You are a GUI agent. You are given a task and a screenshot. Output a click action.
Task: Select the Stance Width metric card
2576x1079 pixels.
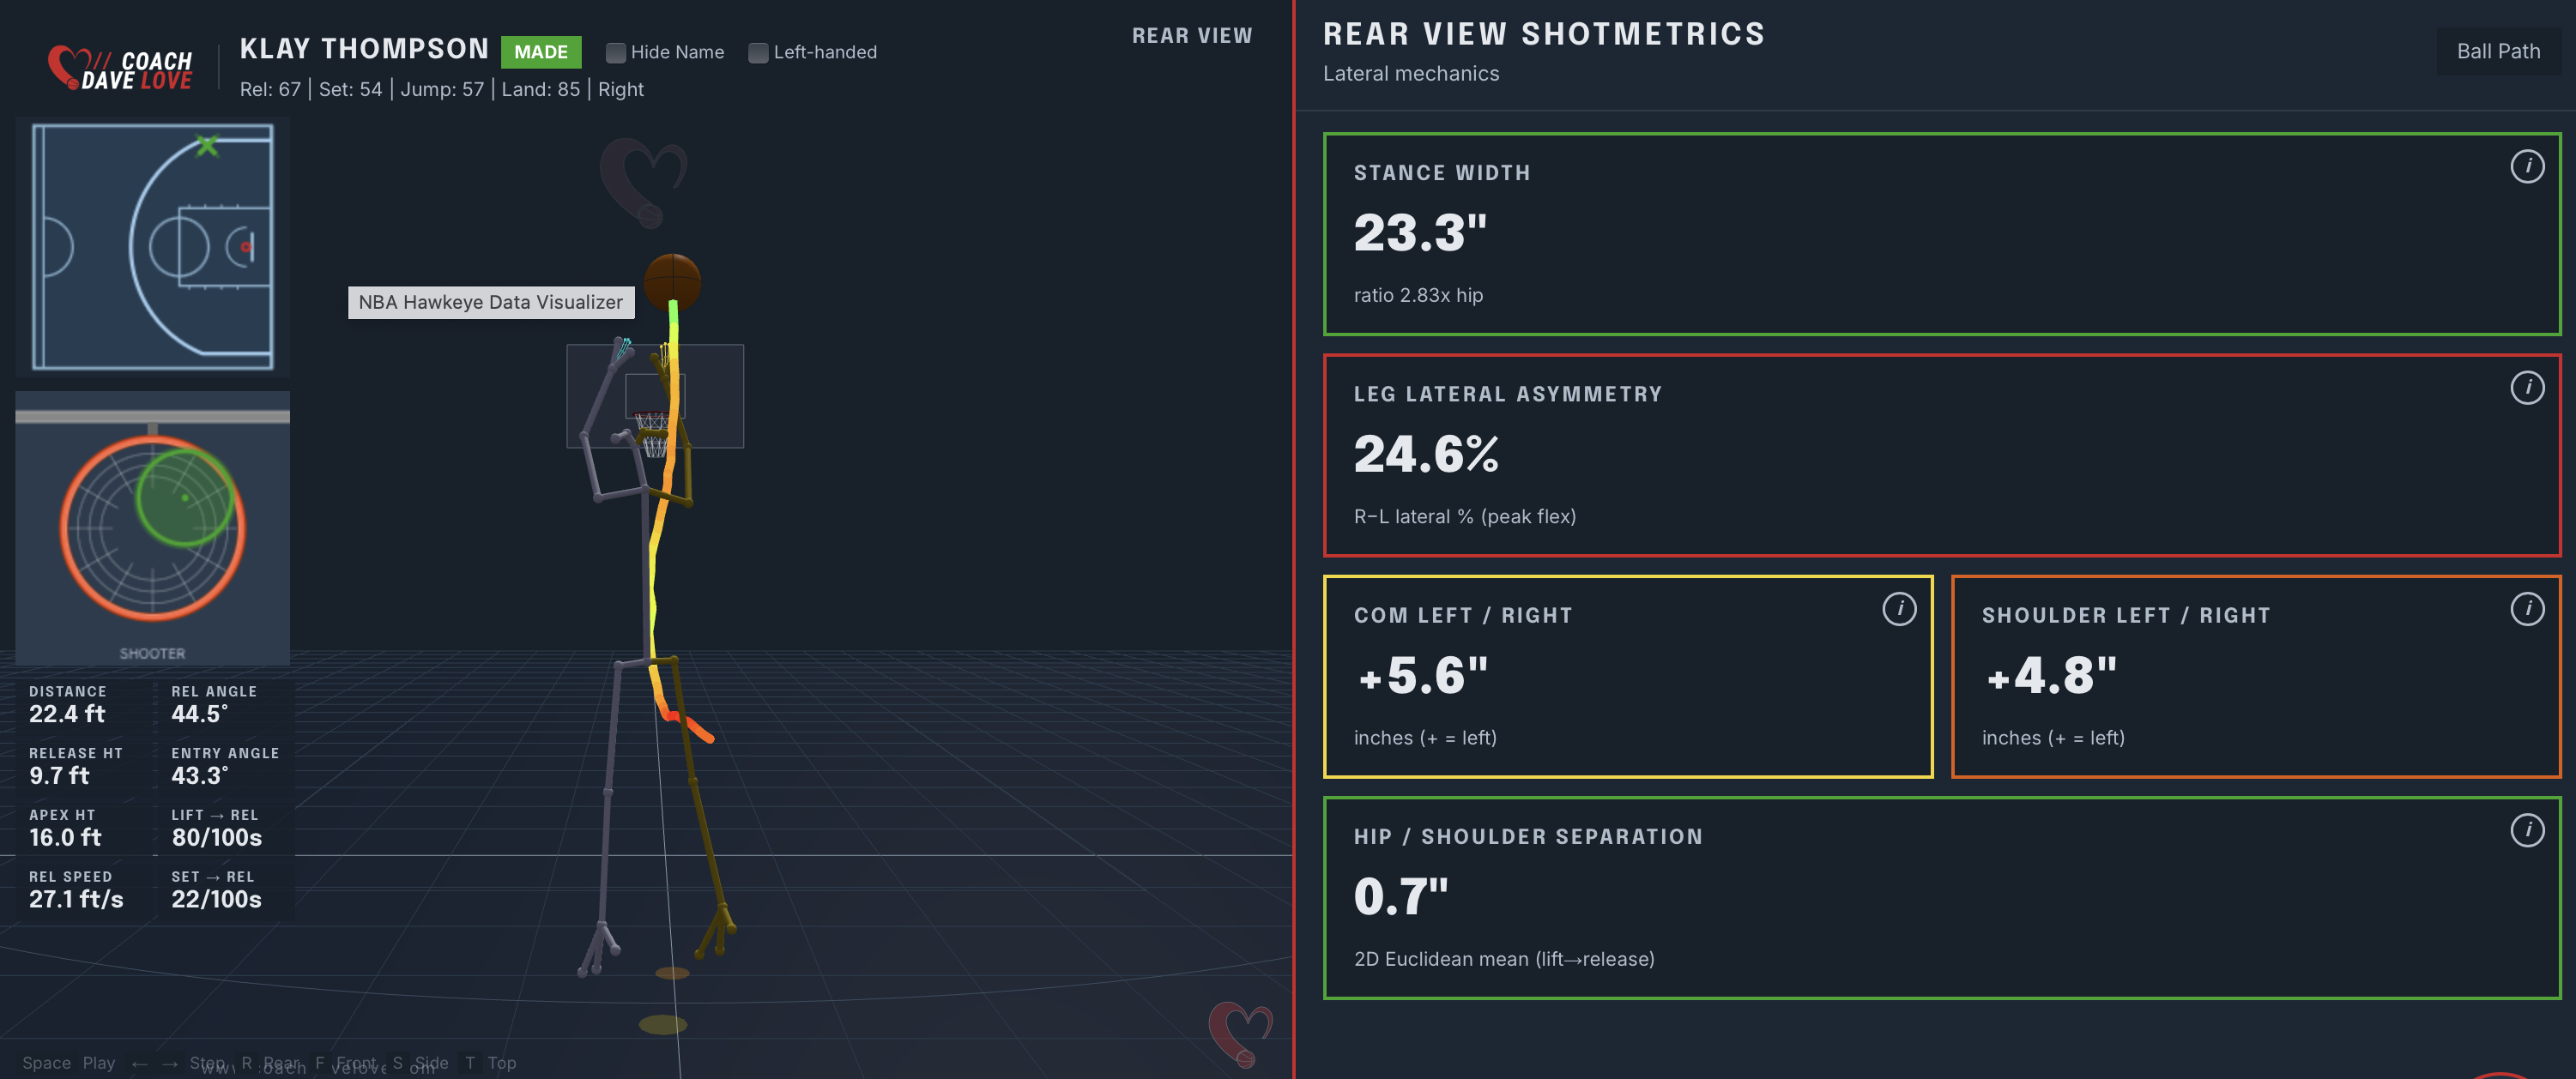tap(1941, 234)
